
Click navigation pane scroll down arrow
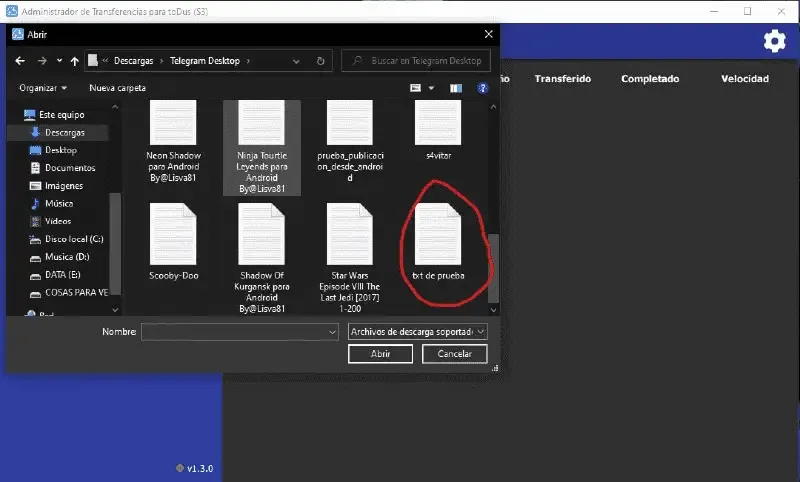pos(115,310)
